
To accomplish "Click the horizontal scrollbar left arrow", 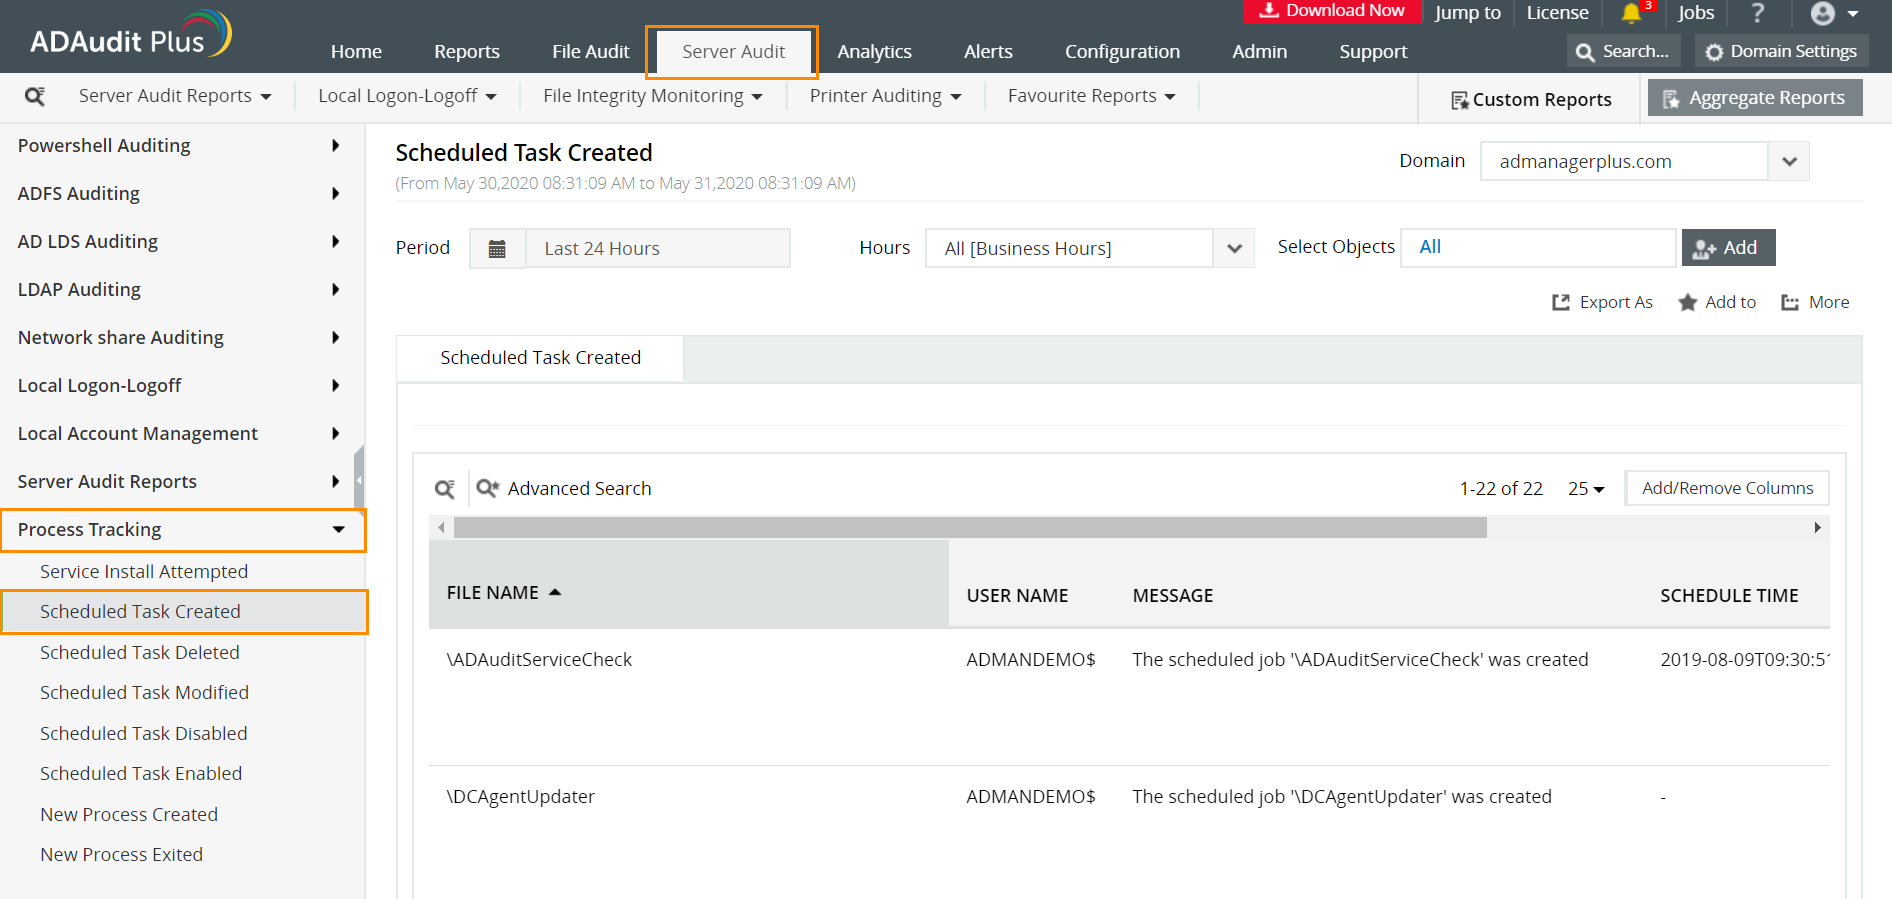I will tap(441, 527).
